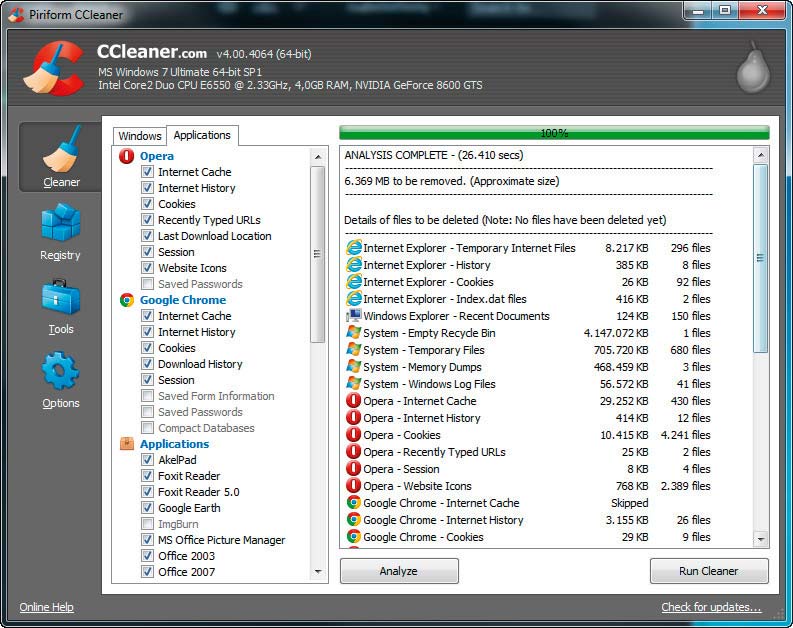Select Opera - Recently Typed URLs result row

tap(528, 452)
